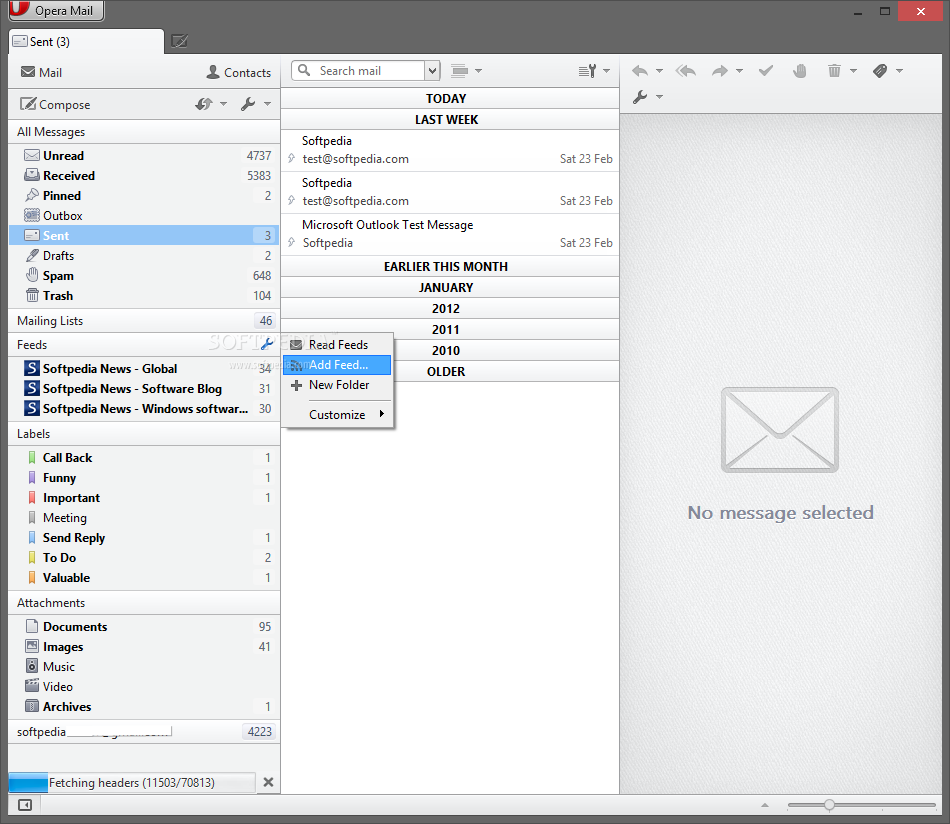Expand the JANUARY message group header
Viewport: 950px width, 824px height.
tap(450, 287)
